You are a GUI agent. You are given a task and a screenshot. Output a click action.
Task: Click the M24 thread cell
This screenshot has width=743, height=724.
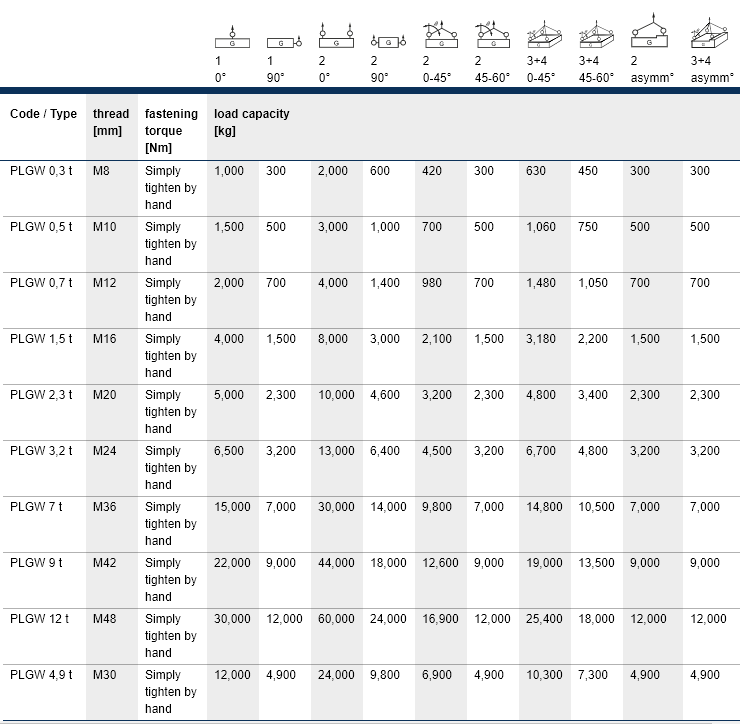104,451
